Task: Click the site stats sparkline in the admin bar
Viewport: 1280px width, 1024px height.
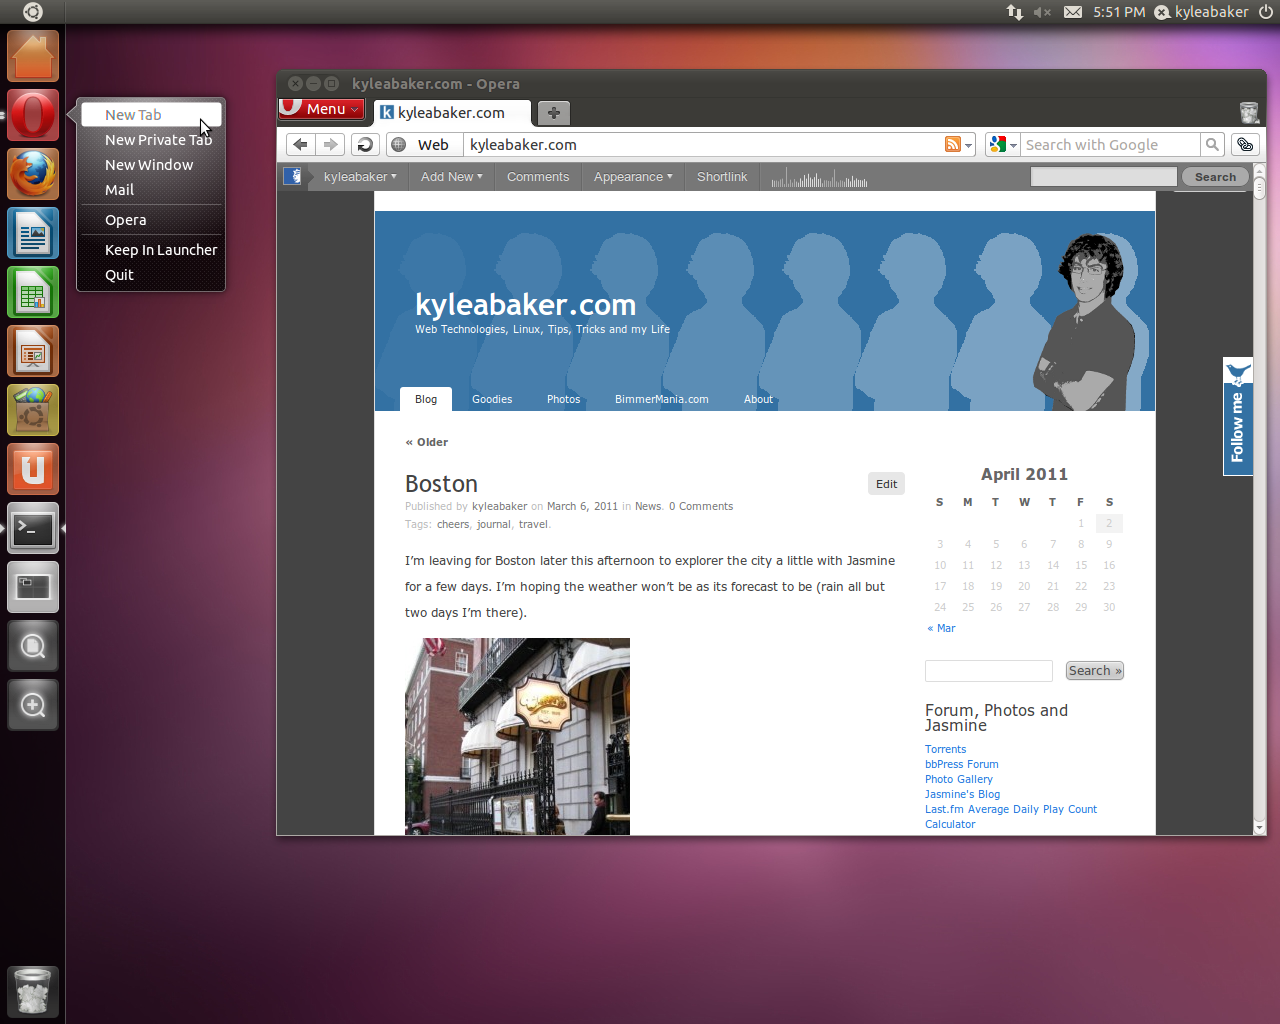Action: (817, 176)
